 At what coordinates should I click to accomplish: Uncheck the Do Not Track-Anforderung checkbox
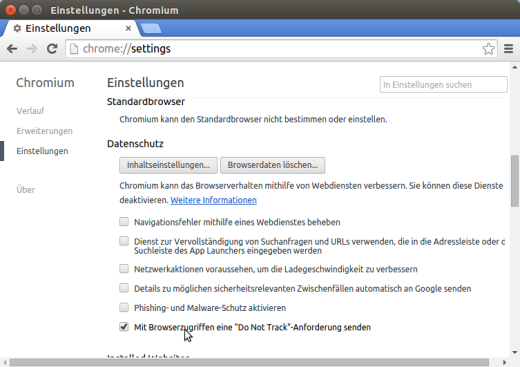pos(124,327)
